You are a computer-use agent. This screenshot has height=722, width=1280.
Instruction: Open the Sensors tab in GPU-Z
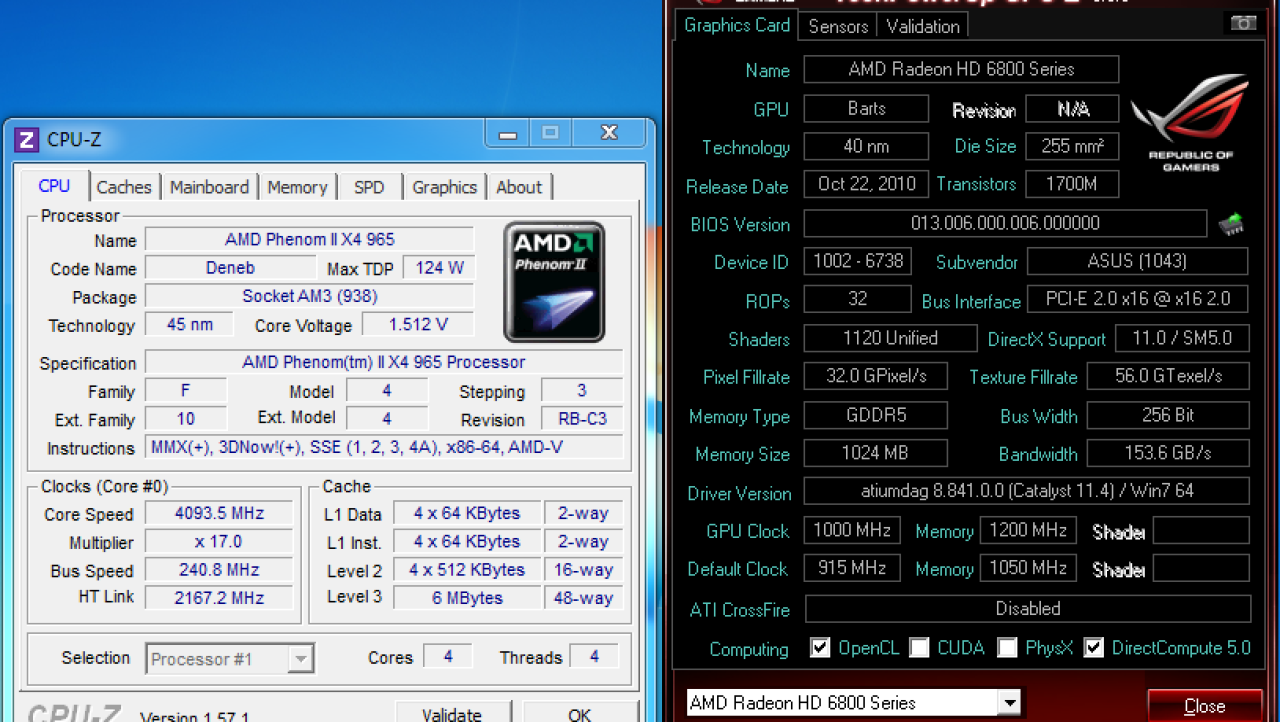pos(838,27)
